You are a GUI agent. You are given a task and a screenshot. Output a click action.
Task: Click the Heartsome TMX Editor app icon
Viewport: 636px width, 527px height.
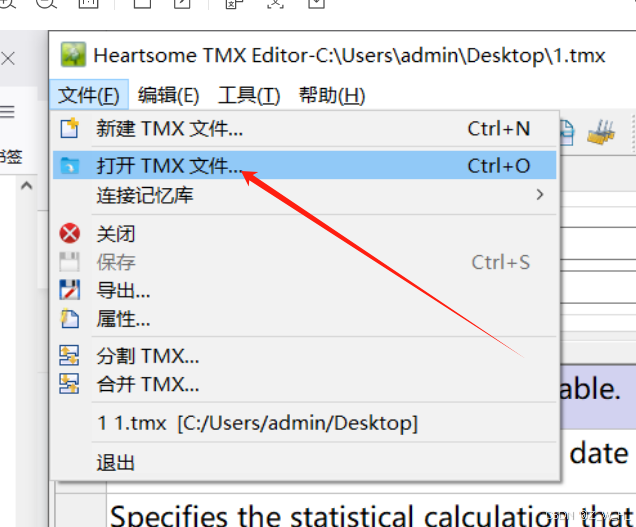click(x=73, y=54)
